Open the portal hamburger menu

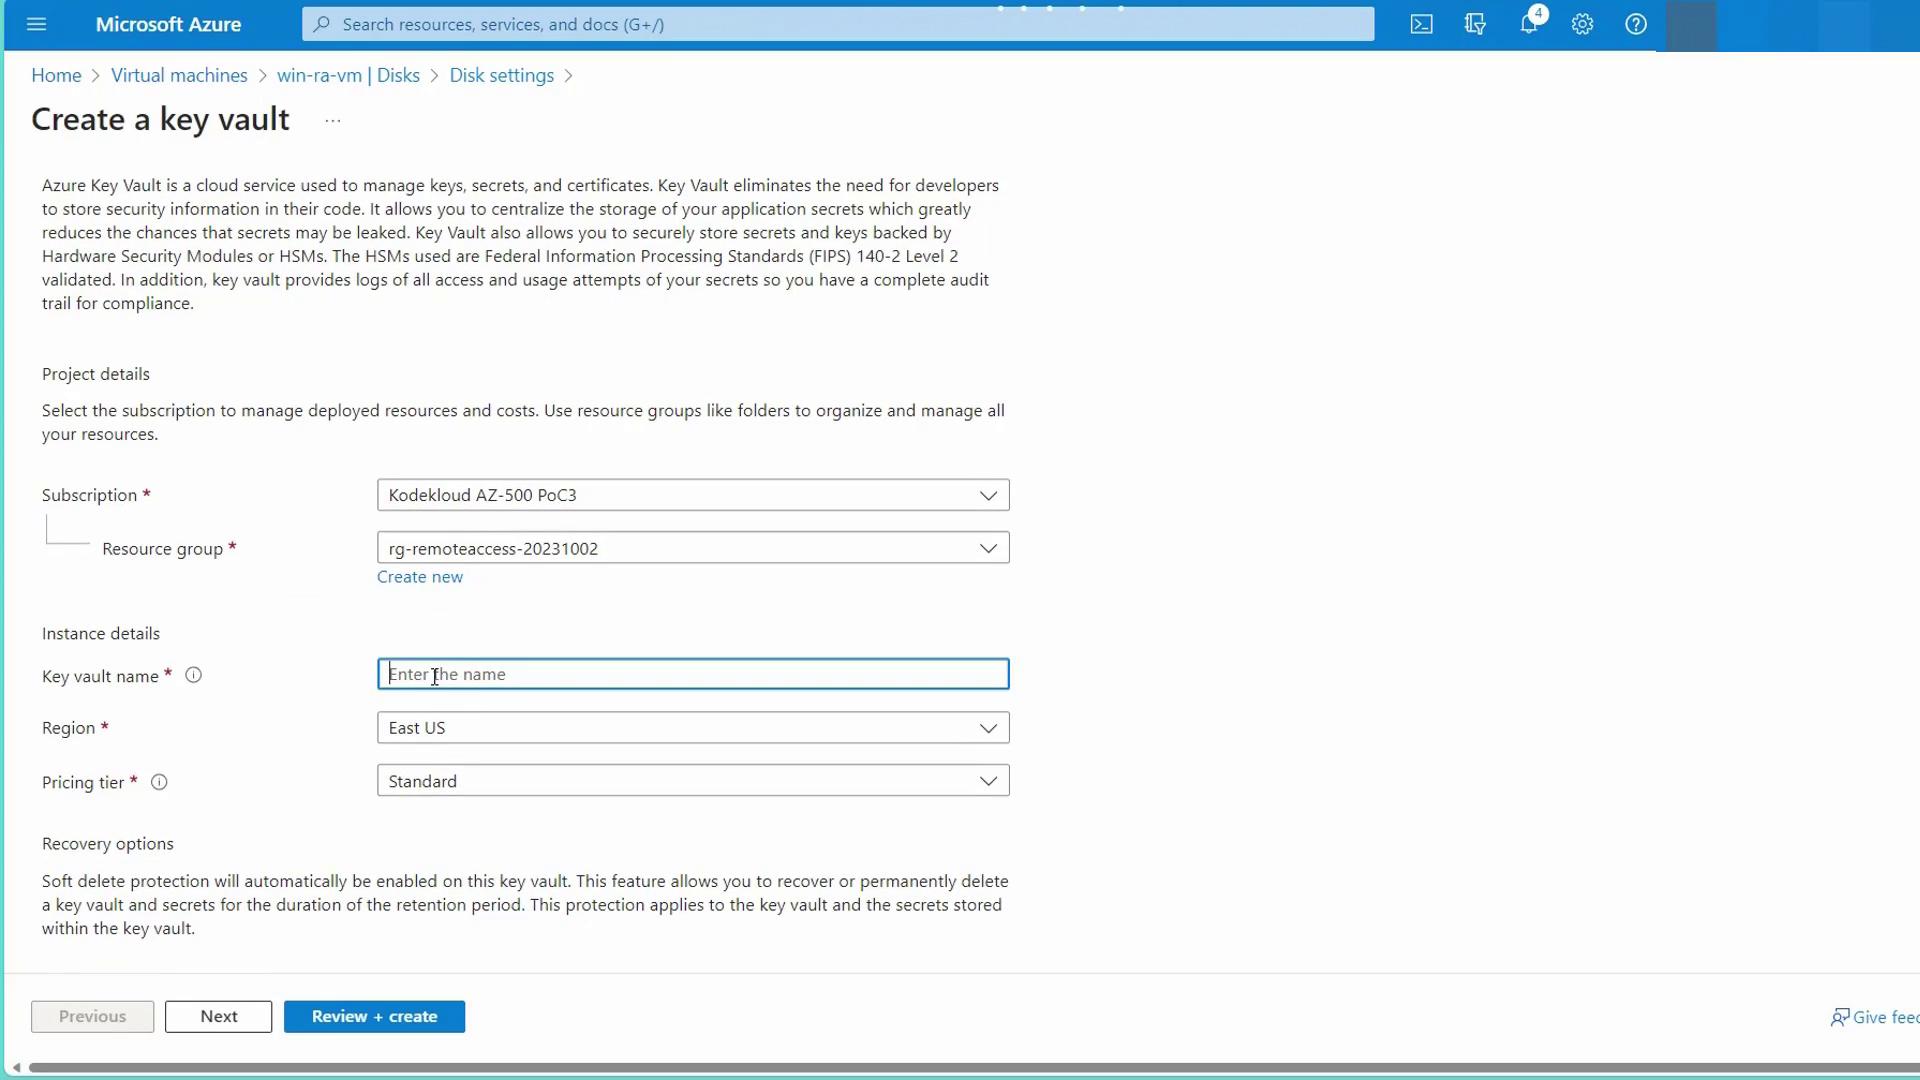pyautogui.click(x=37, y=24)
